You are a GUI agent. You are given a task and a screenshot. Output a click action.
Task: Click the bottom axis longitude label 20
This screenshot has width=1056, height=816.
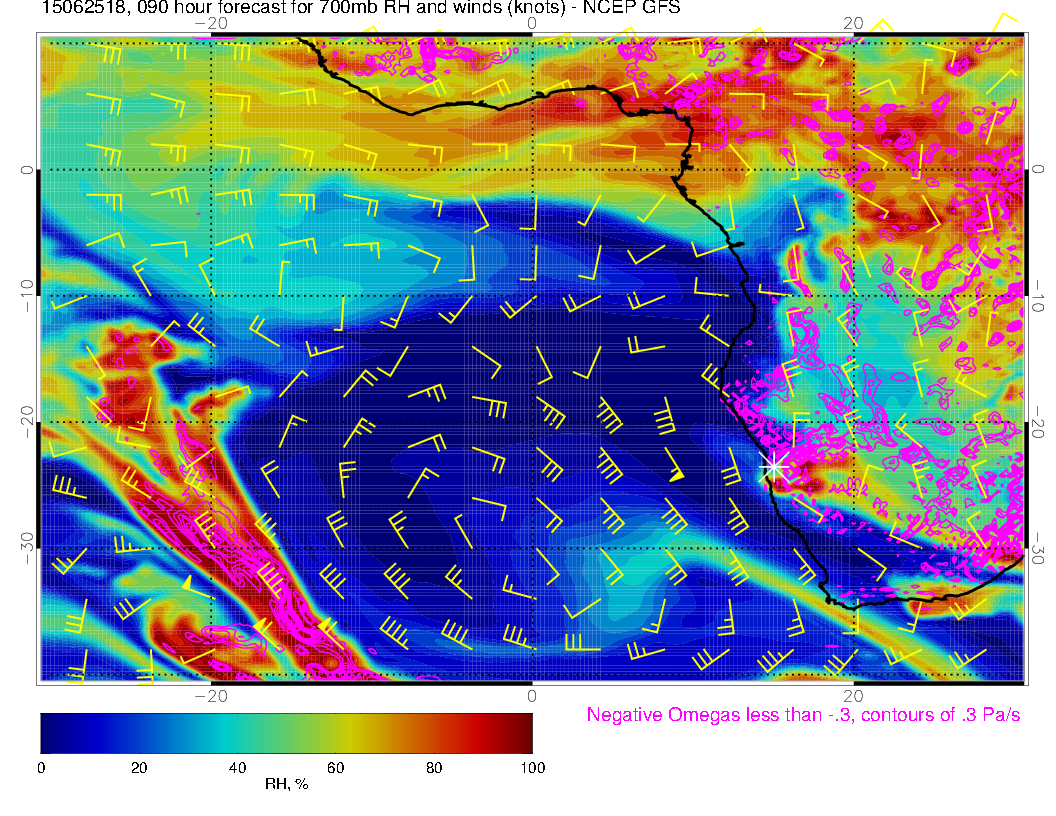[x=852, y=695]
